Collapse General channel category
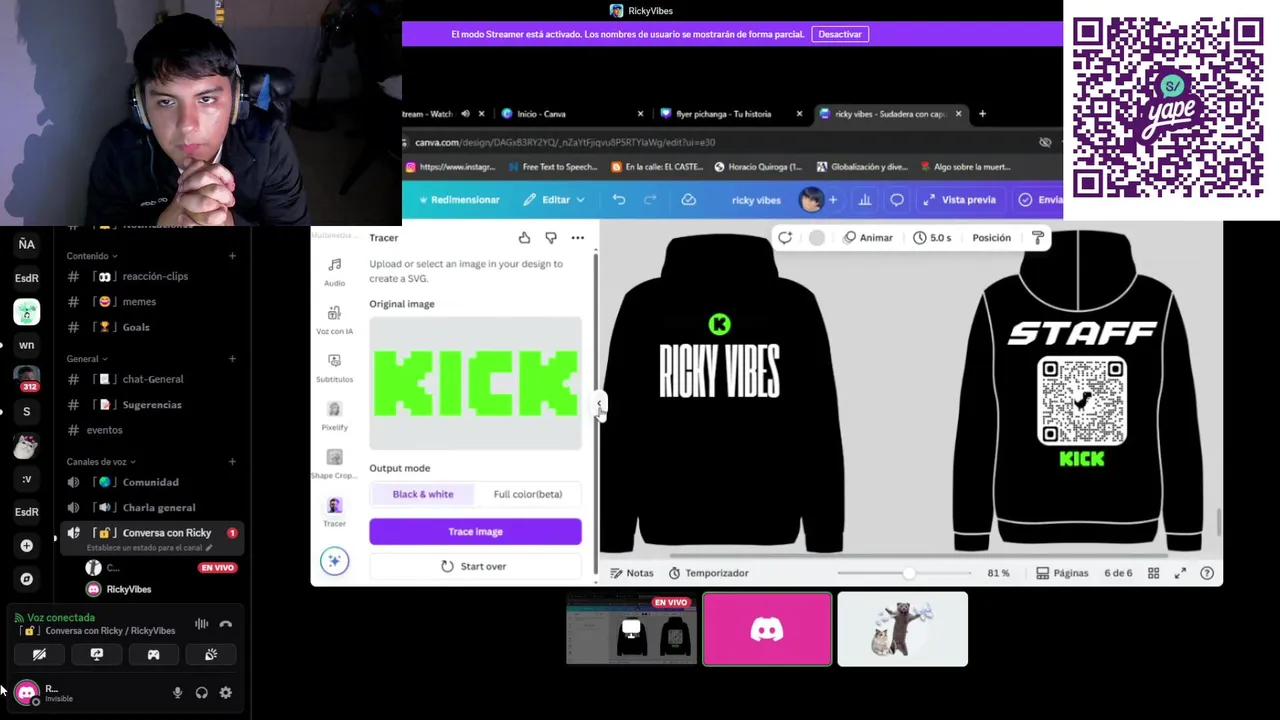Screen dimensions: 1280x720 (87, 359)
